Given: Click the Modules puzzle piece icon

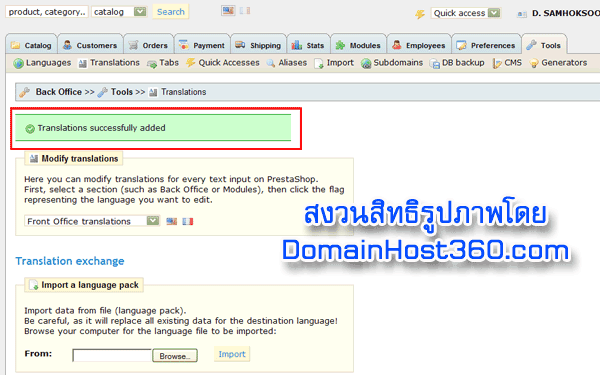Looking at the screenshot, I should pos(340,46).
